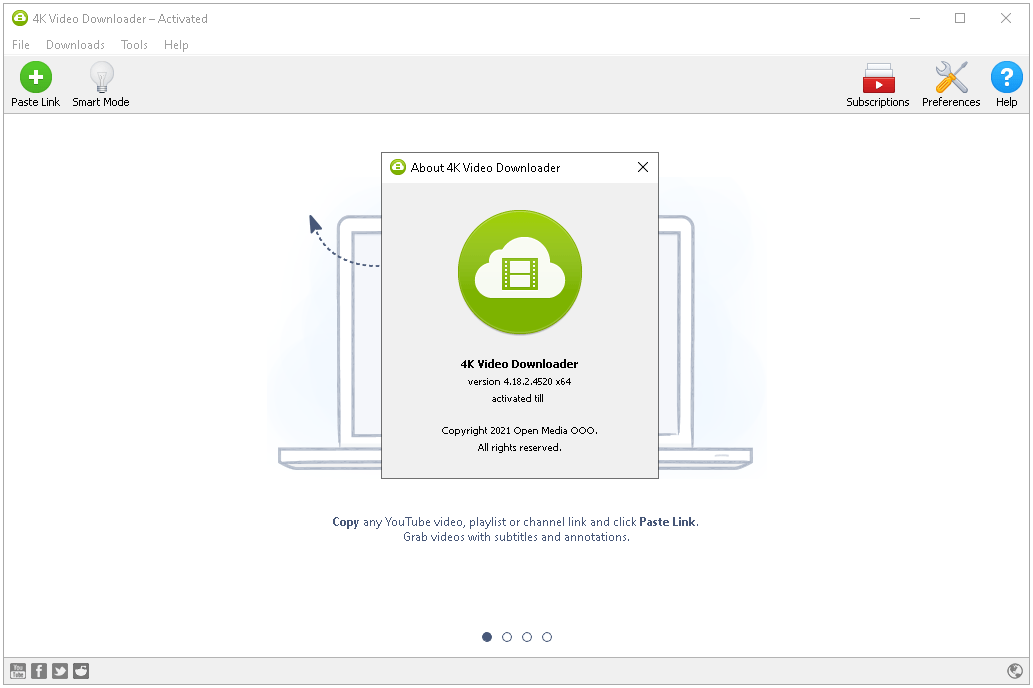Click the blue Help question mark icon

point(1007,77)
